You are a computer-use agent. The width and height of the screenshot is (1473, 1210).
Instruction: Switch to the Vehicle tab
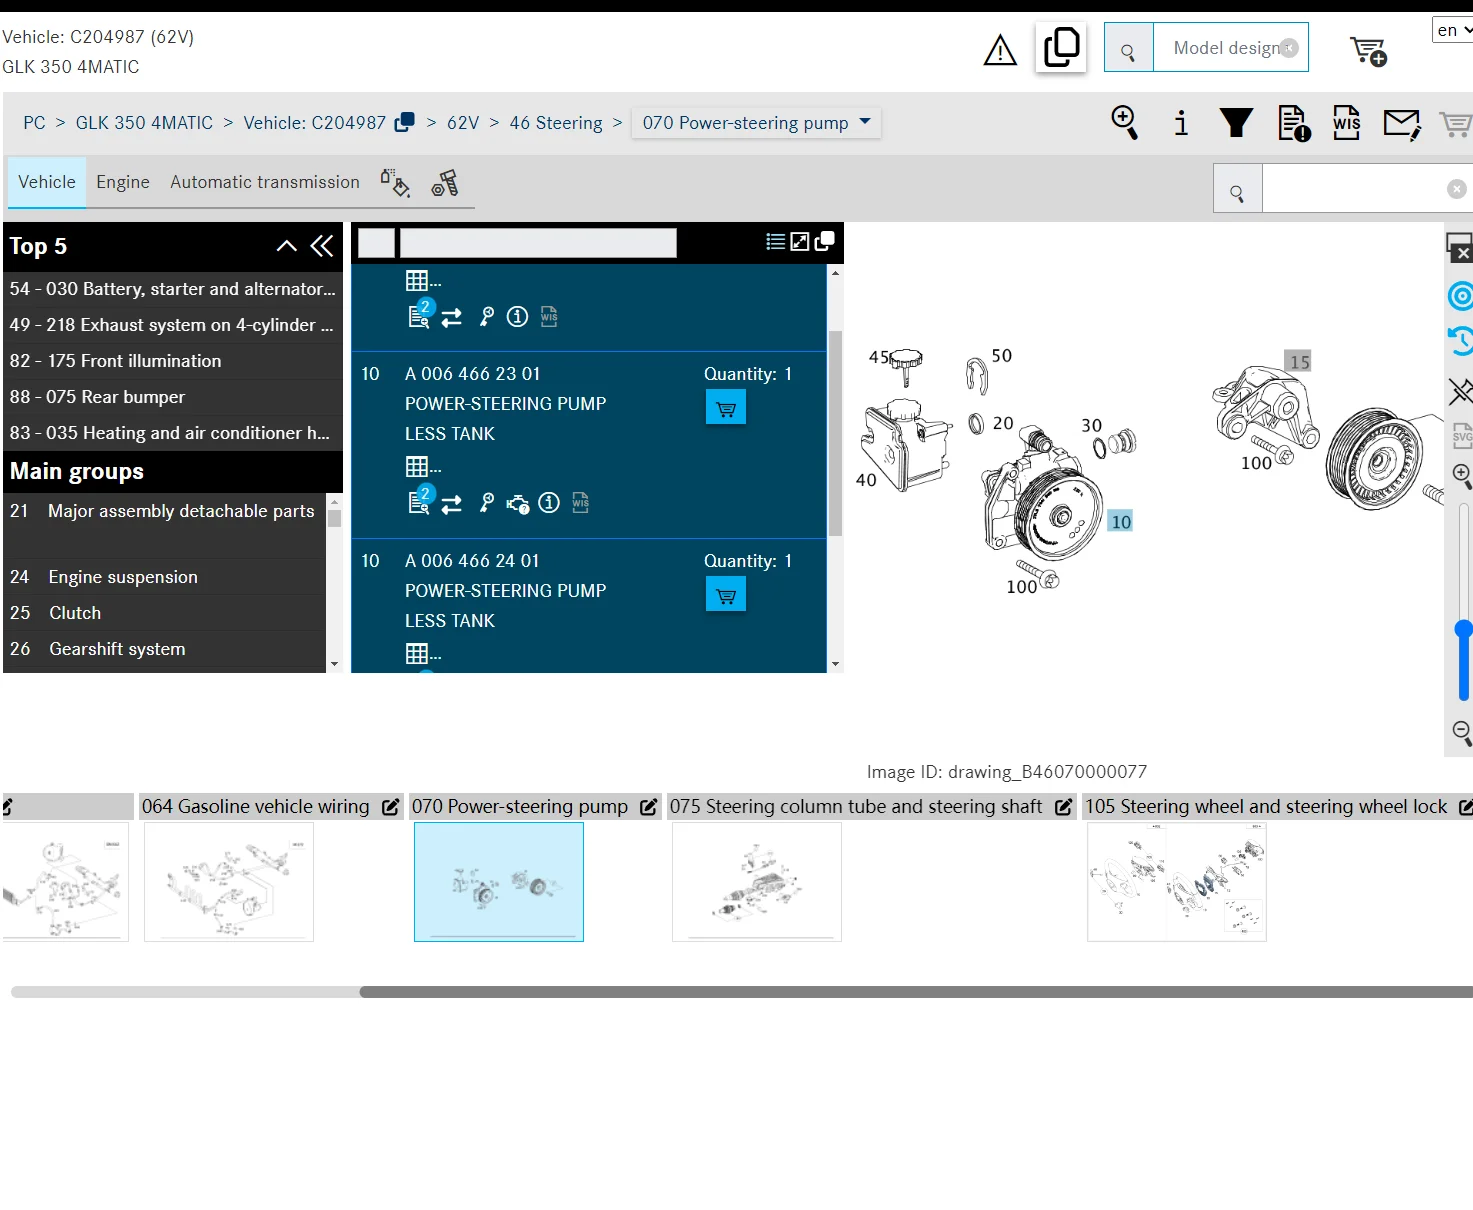pos(47,182)
